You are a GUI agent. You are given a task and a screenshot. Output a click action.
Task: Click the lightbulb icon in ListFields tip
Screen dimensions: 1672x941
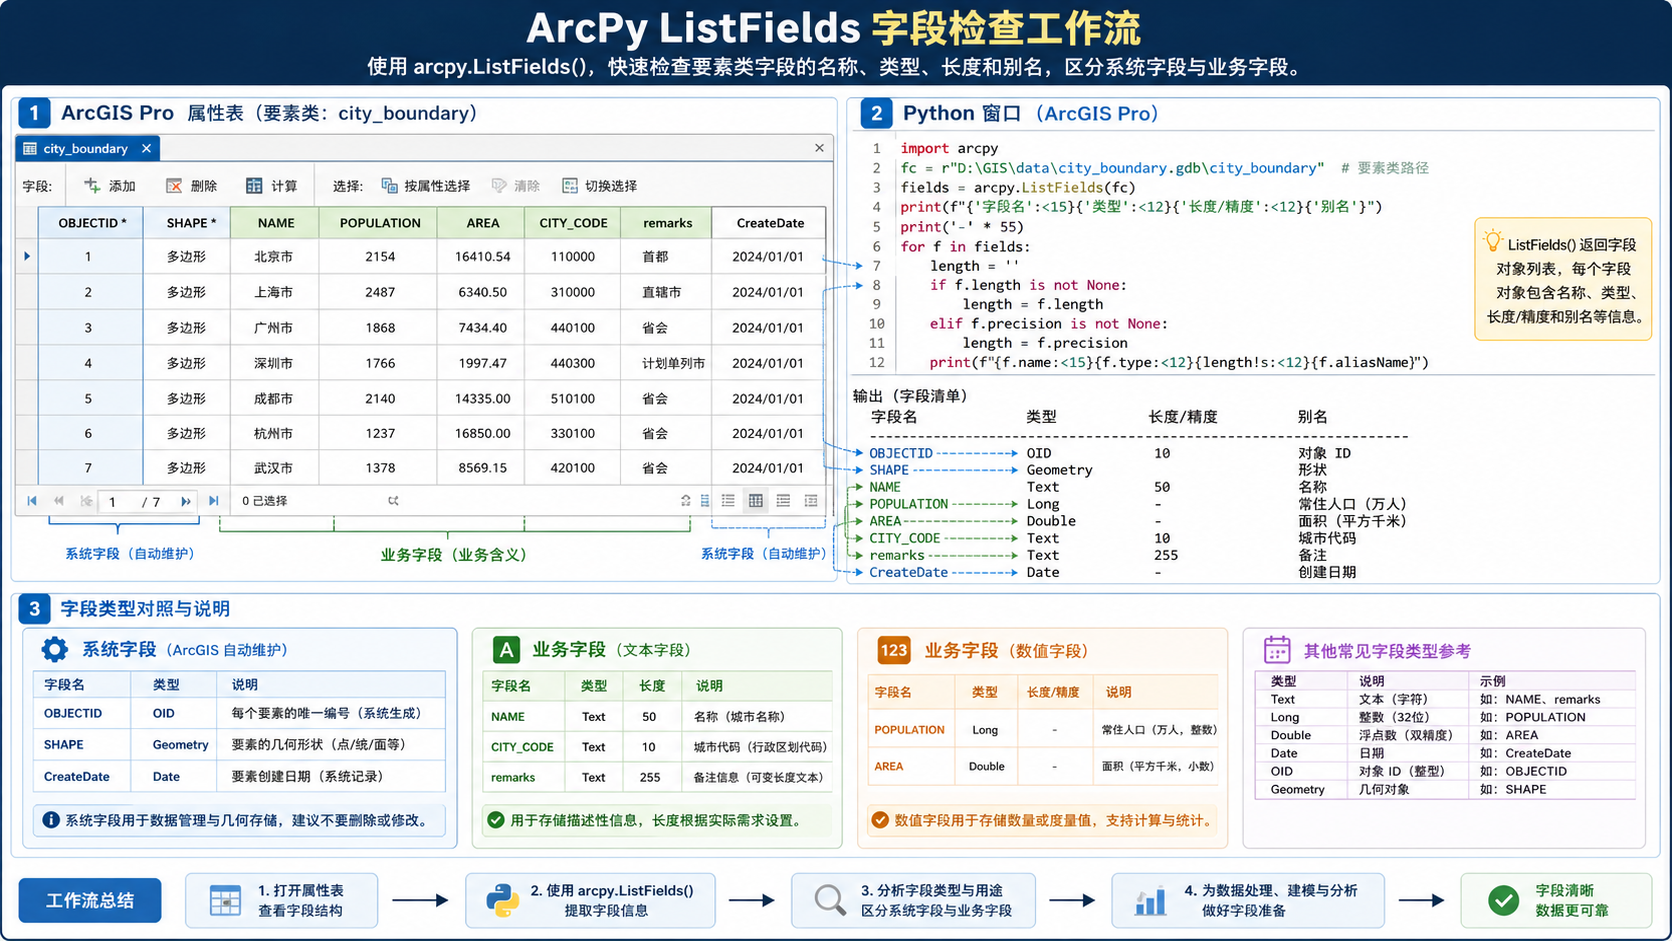[1493, 241]
